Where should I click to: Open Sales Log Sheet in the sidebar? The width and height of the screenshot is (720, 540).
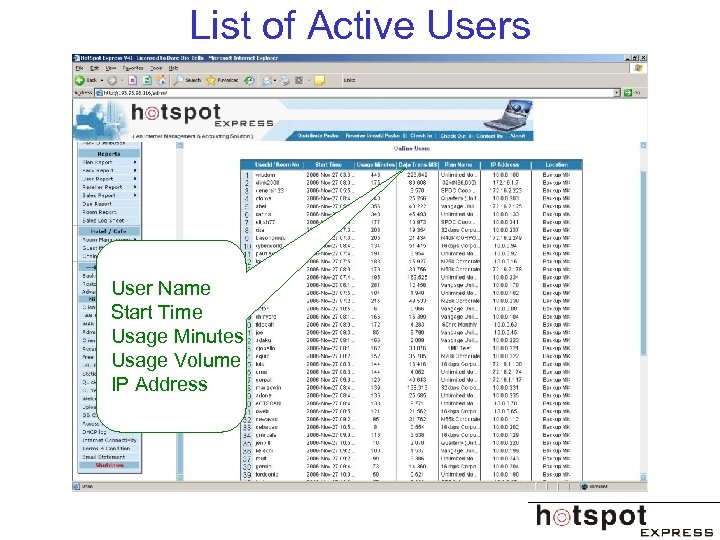(x=103, y=220)
